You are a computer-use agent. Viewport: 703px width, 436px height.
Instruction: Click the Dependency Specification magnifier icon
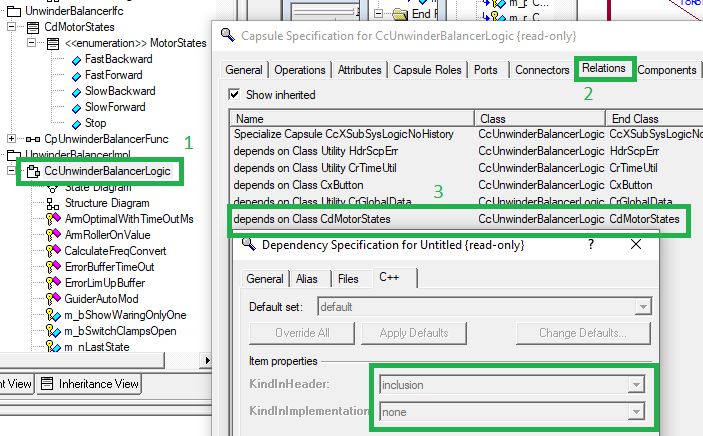pos(248,245)
